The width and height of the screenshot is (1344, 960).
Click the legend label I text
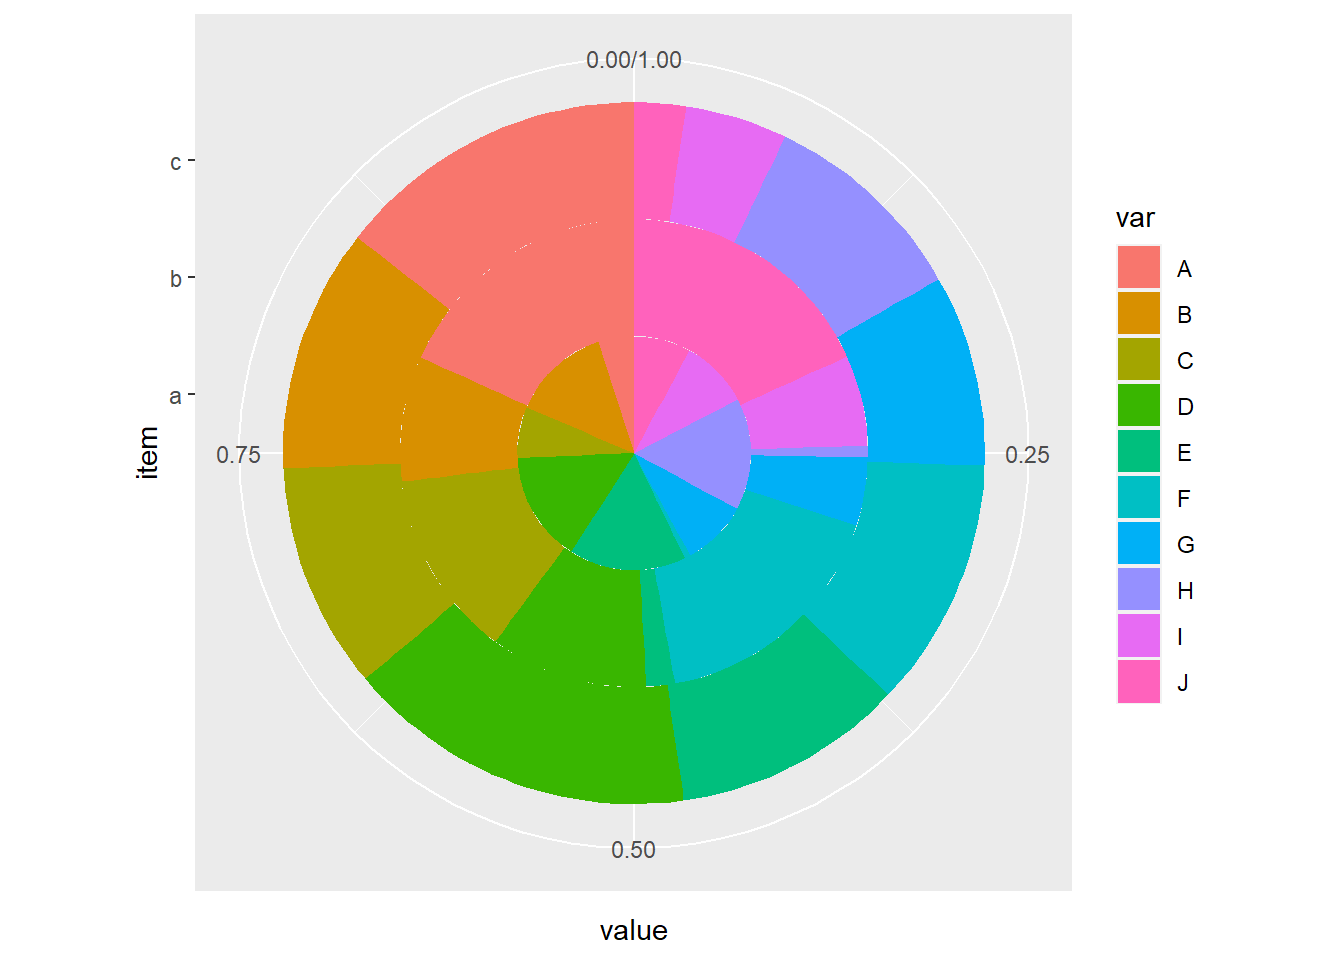pos(1181,637)
